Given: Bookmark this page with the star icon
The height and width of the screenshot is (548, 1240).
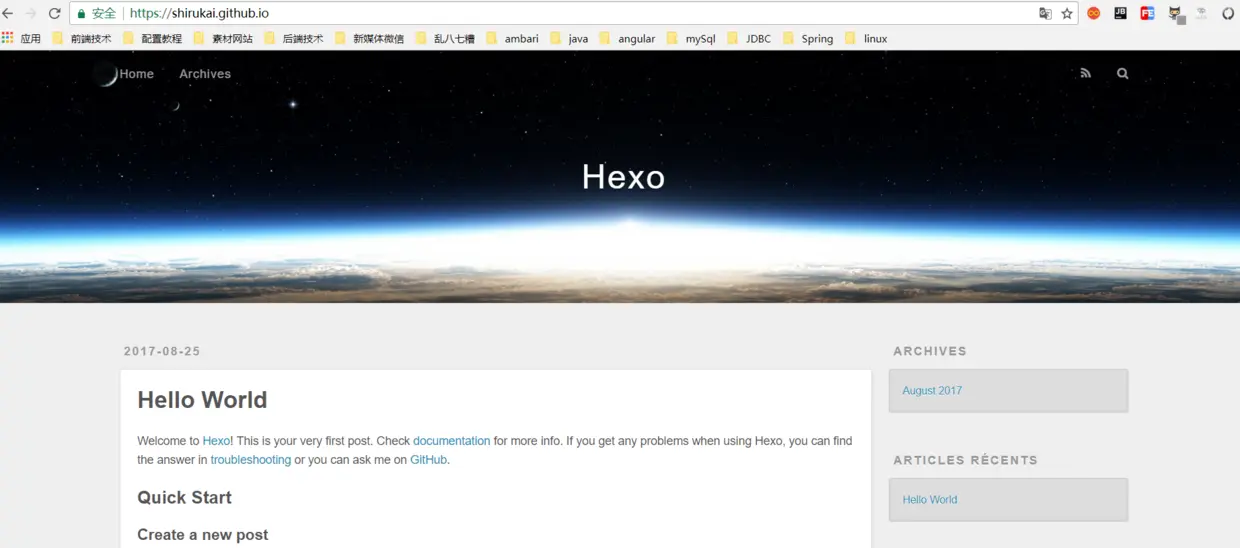Looking at the screenshot, I should coord(1067,14).
